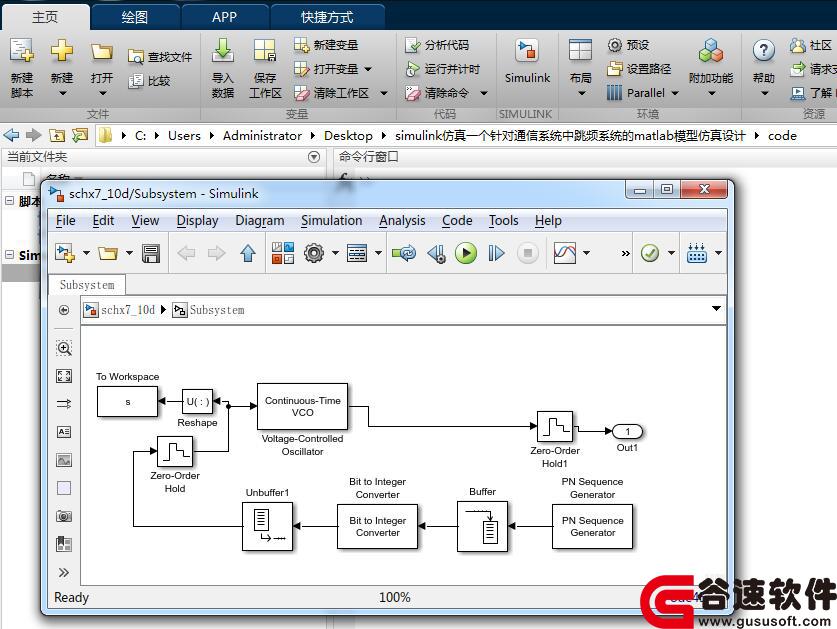This screenshot has width=837, height=629.
Task: Open the Simulink Library Browser icon
Action: coord(283,253)
